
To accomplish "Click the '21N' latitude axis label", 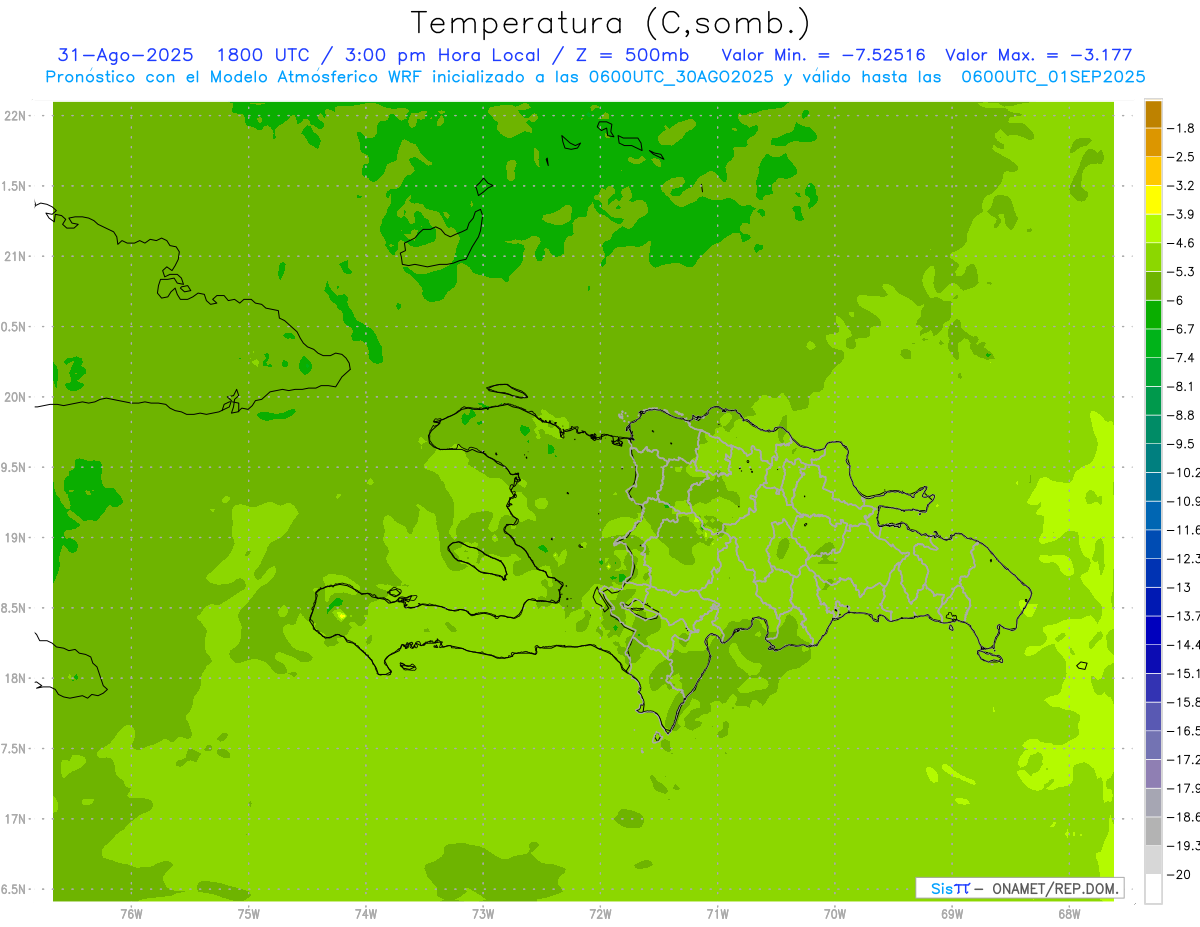I will (16, 257).
